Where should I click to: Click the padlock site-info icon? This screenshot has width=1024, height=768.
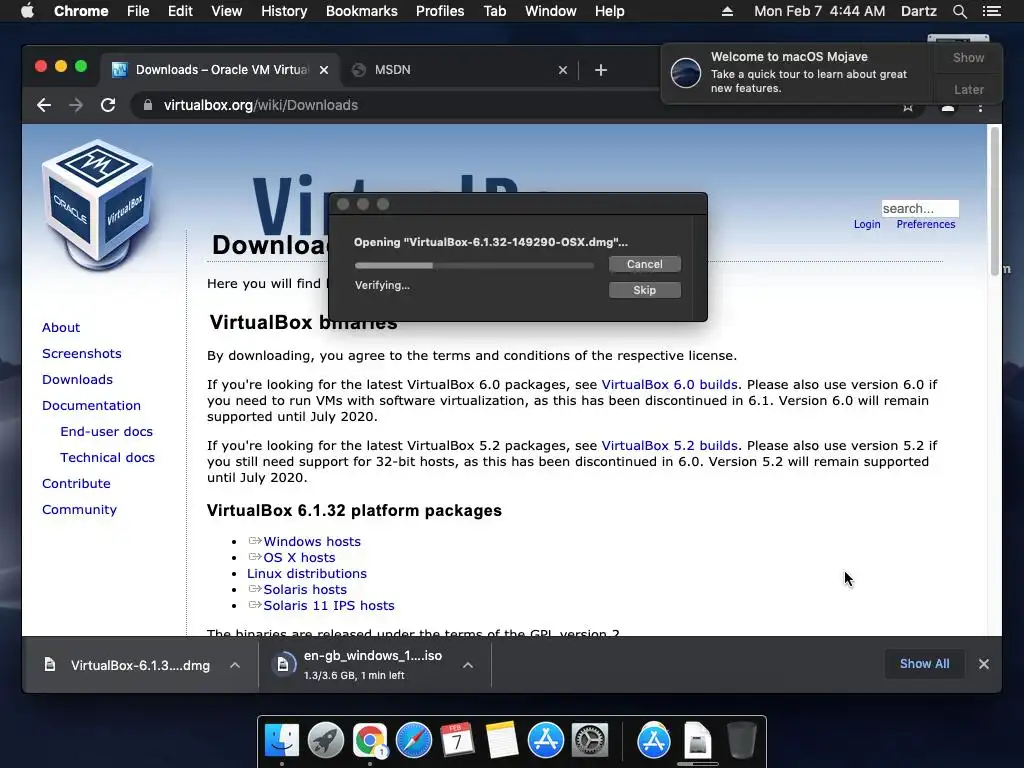pyautogui.click(x=148, y=105)
